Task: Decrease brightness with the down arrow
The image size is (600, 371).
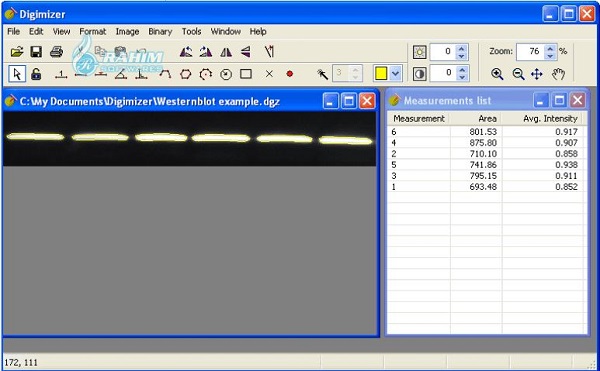Action: point(462,56)
